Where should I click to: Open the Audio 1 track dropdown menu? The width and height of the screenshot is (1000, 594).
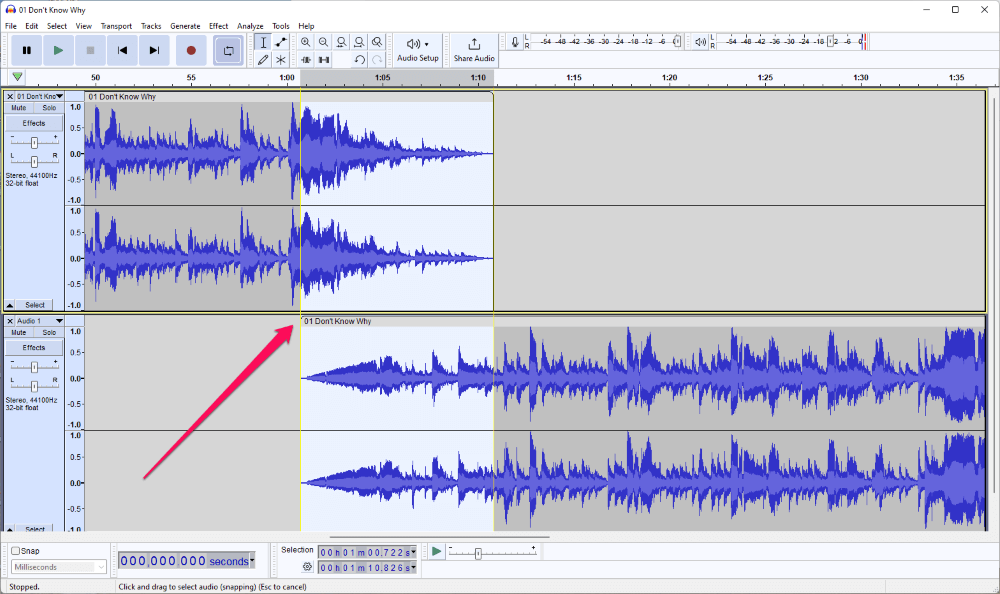point(40,321)
